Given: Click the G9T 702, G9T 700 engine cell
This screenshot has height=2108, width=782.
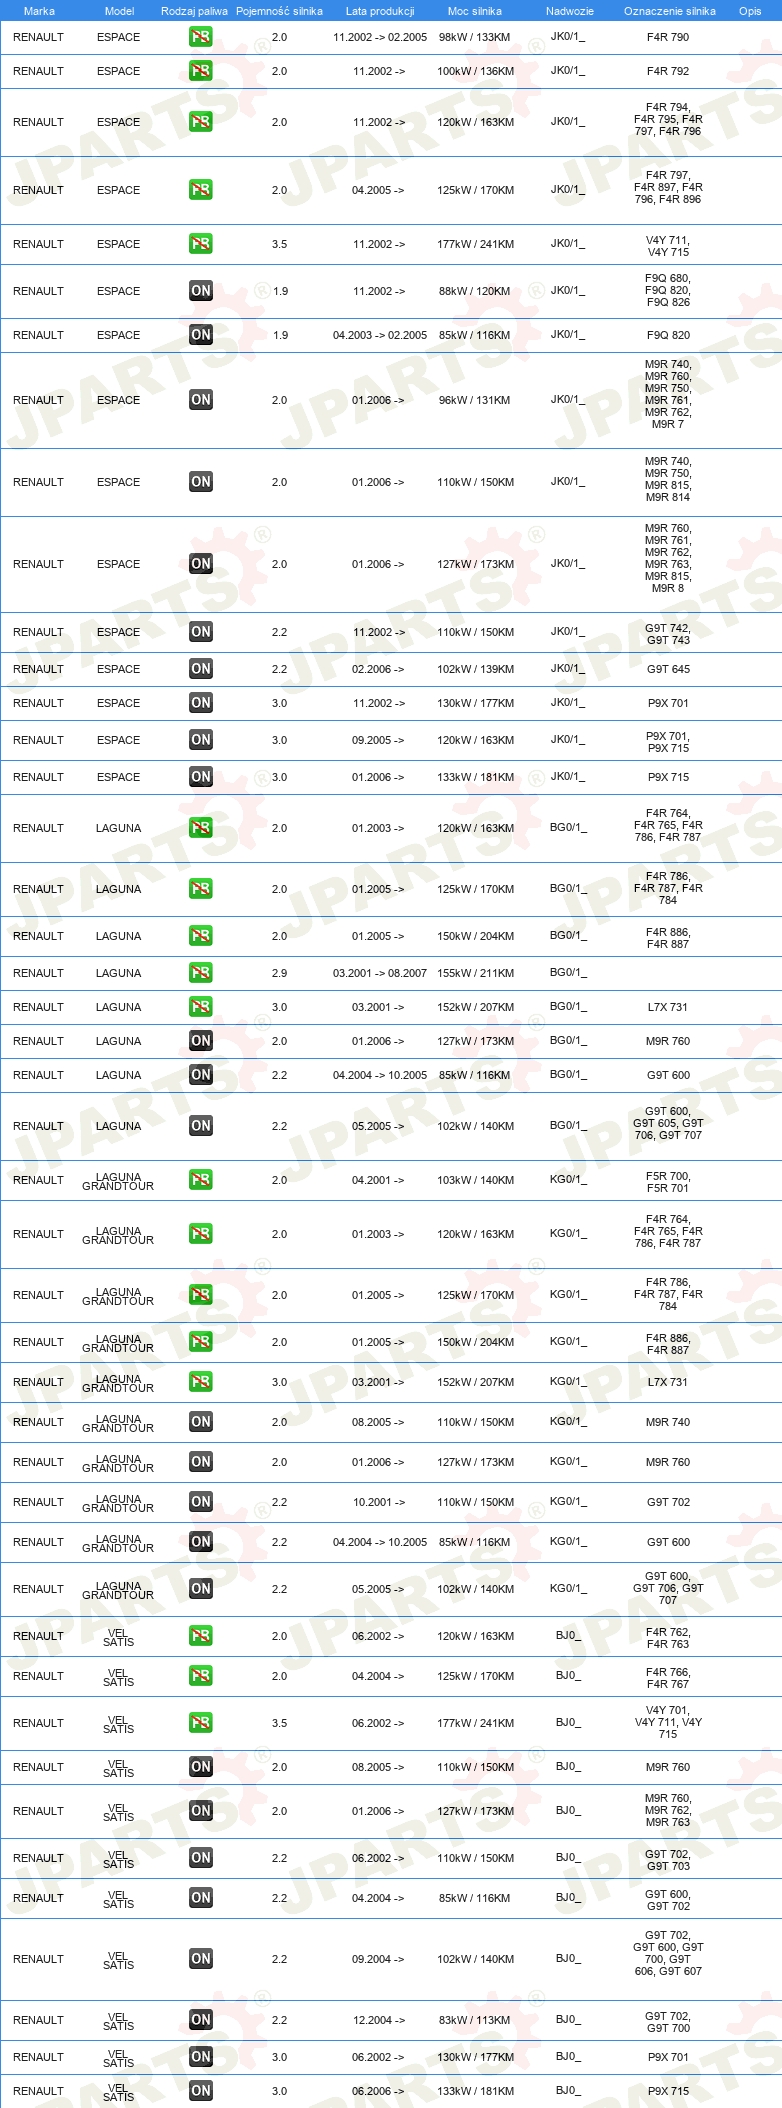Looking at the screenshot, I should 668,2022.
